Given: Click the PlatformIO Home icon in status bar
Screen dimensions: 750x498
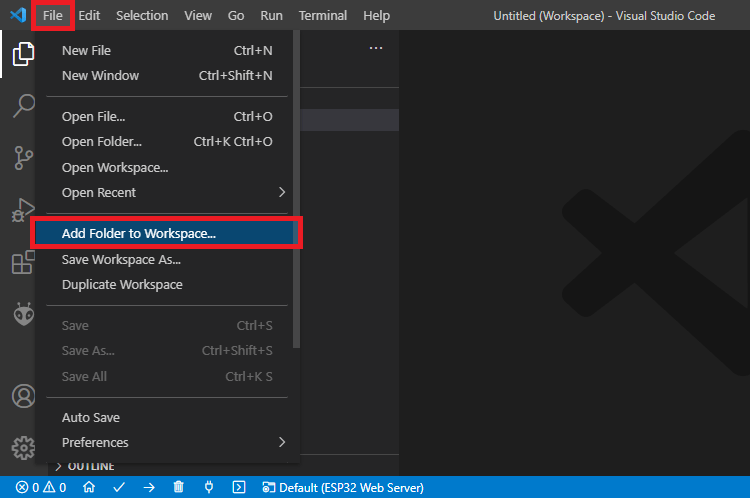Looking at the screenshot, I should (89, 488).
